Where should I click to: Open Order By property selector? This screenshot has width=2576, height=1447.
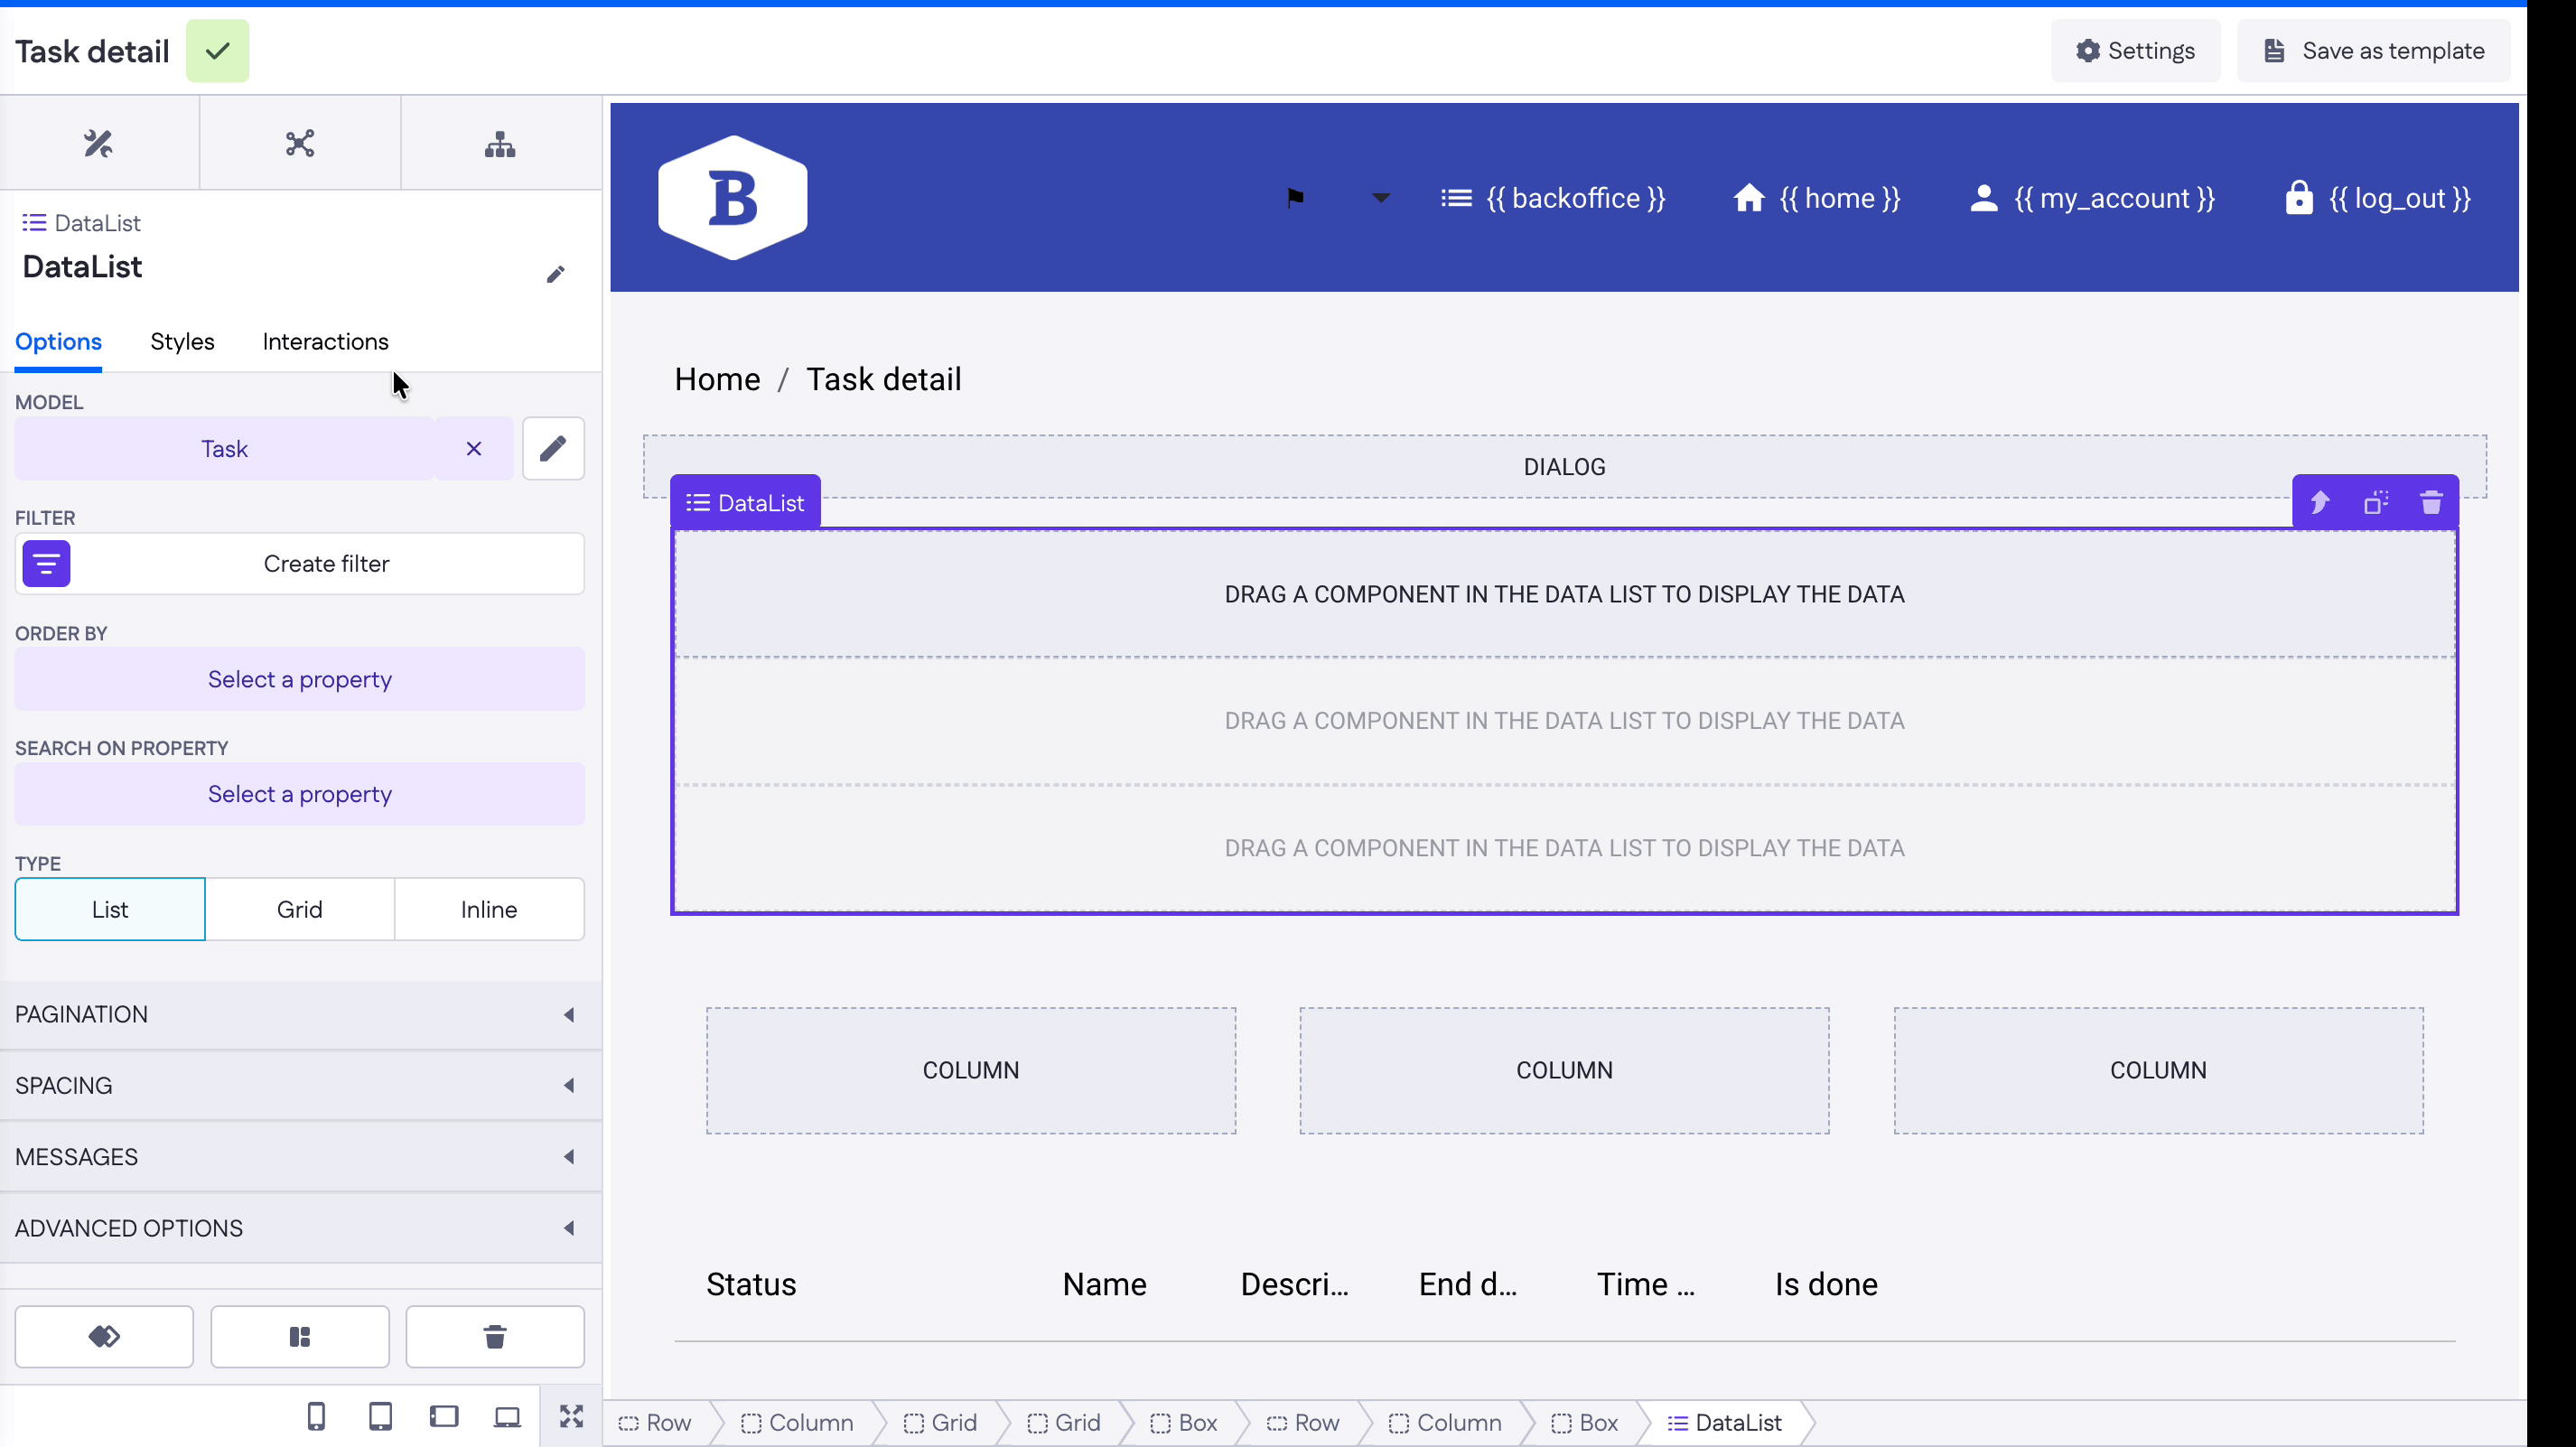(299, 679)
